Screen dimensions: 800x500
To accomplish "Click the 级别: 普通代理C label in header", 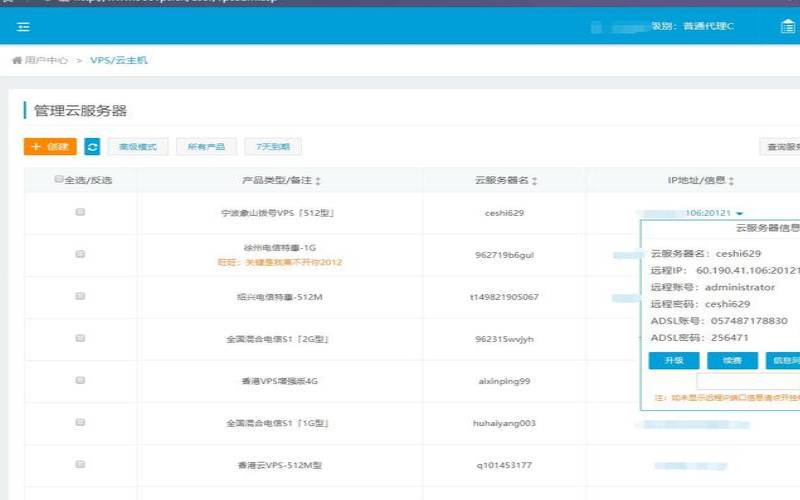I will tap(692, 27).
